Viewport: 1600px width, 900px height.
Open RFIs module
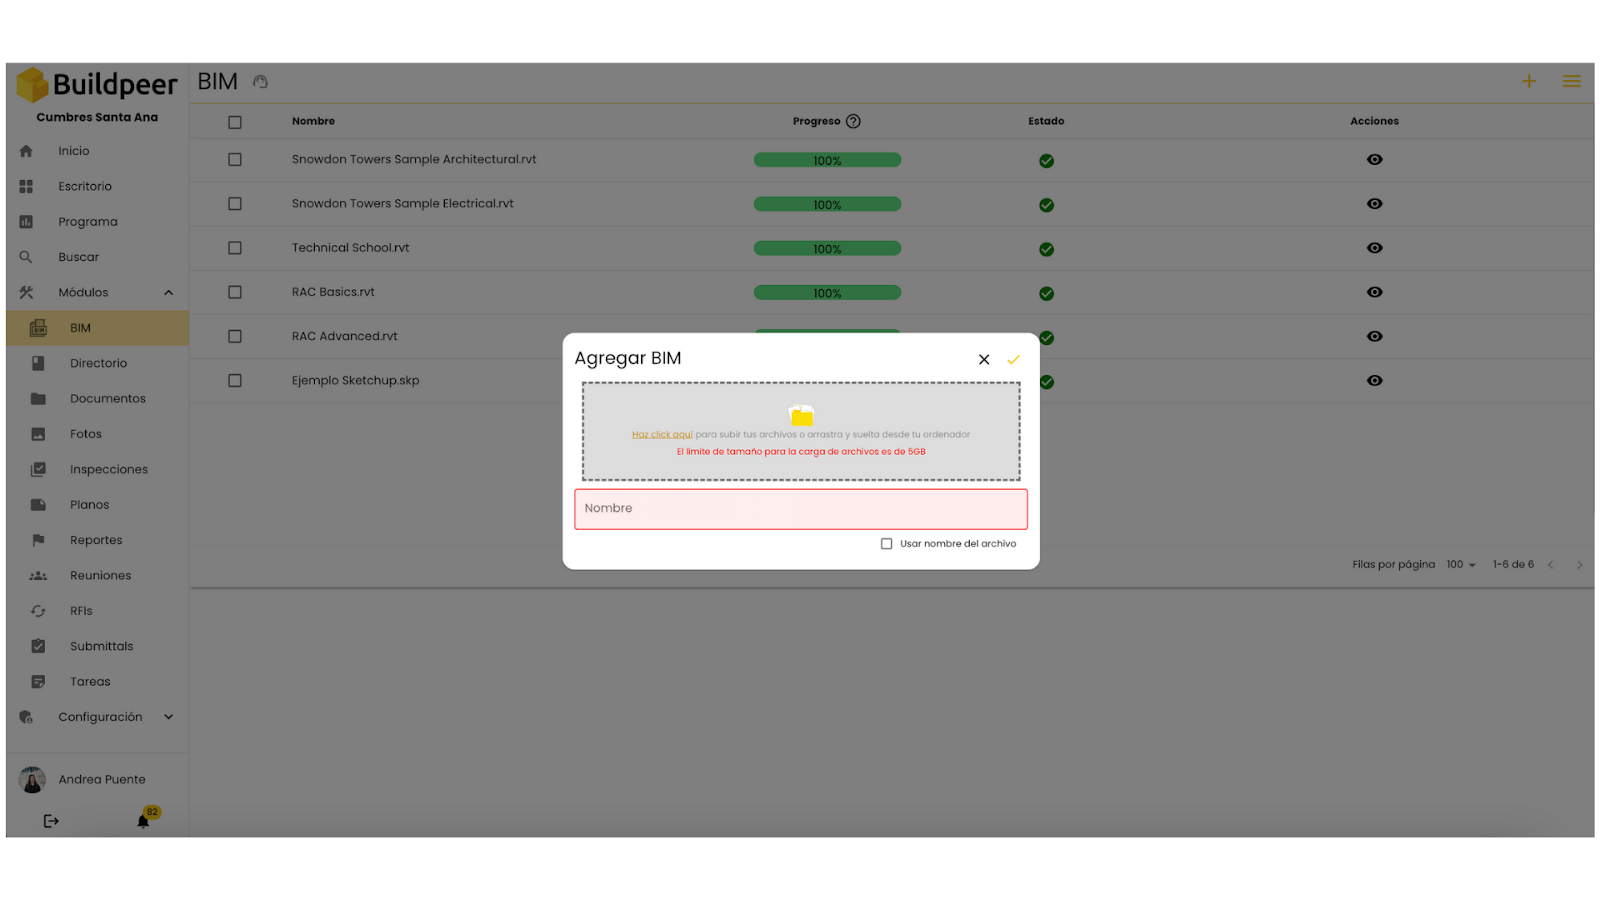click(97, 611)
